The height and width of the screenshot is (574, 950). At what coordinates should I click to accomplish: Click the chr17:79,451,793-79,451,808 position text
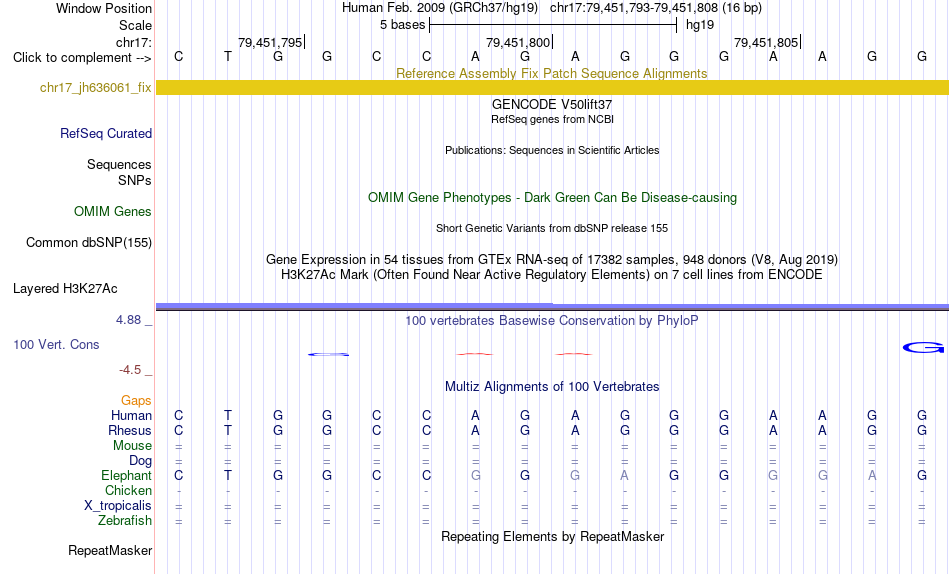pyautogui.click(x=656, y=8)
